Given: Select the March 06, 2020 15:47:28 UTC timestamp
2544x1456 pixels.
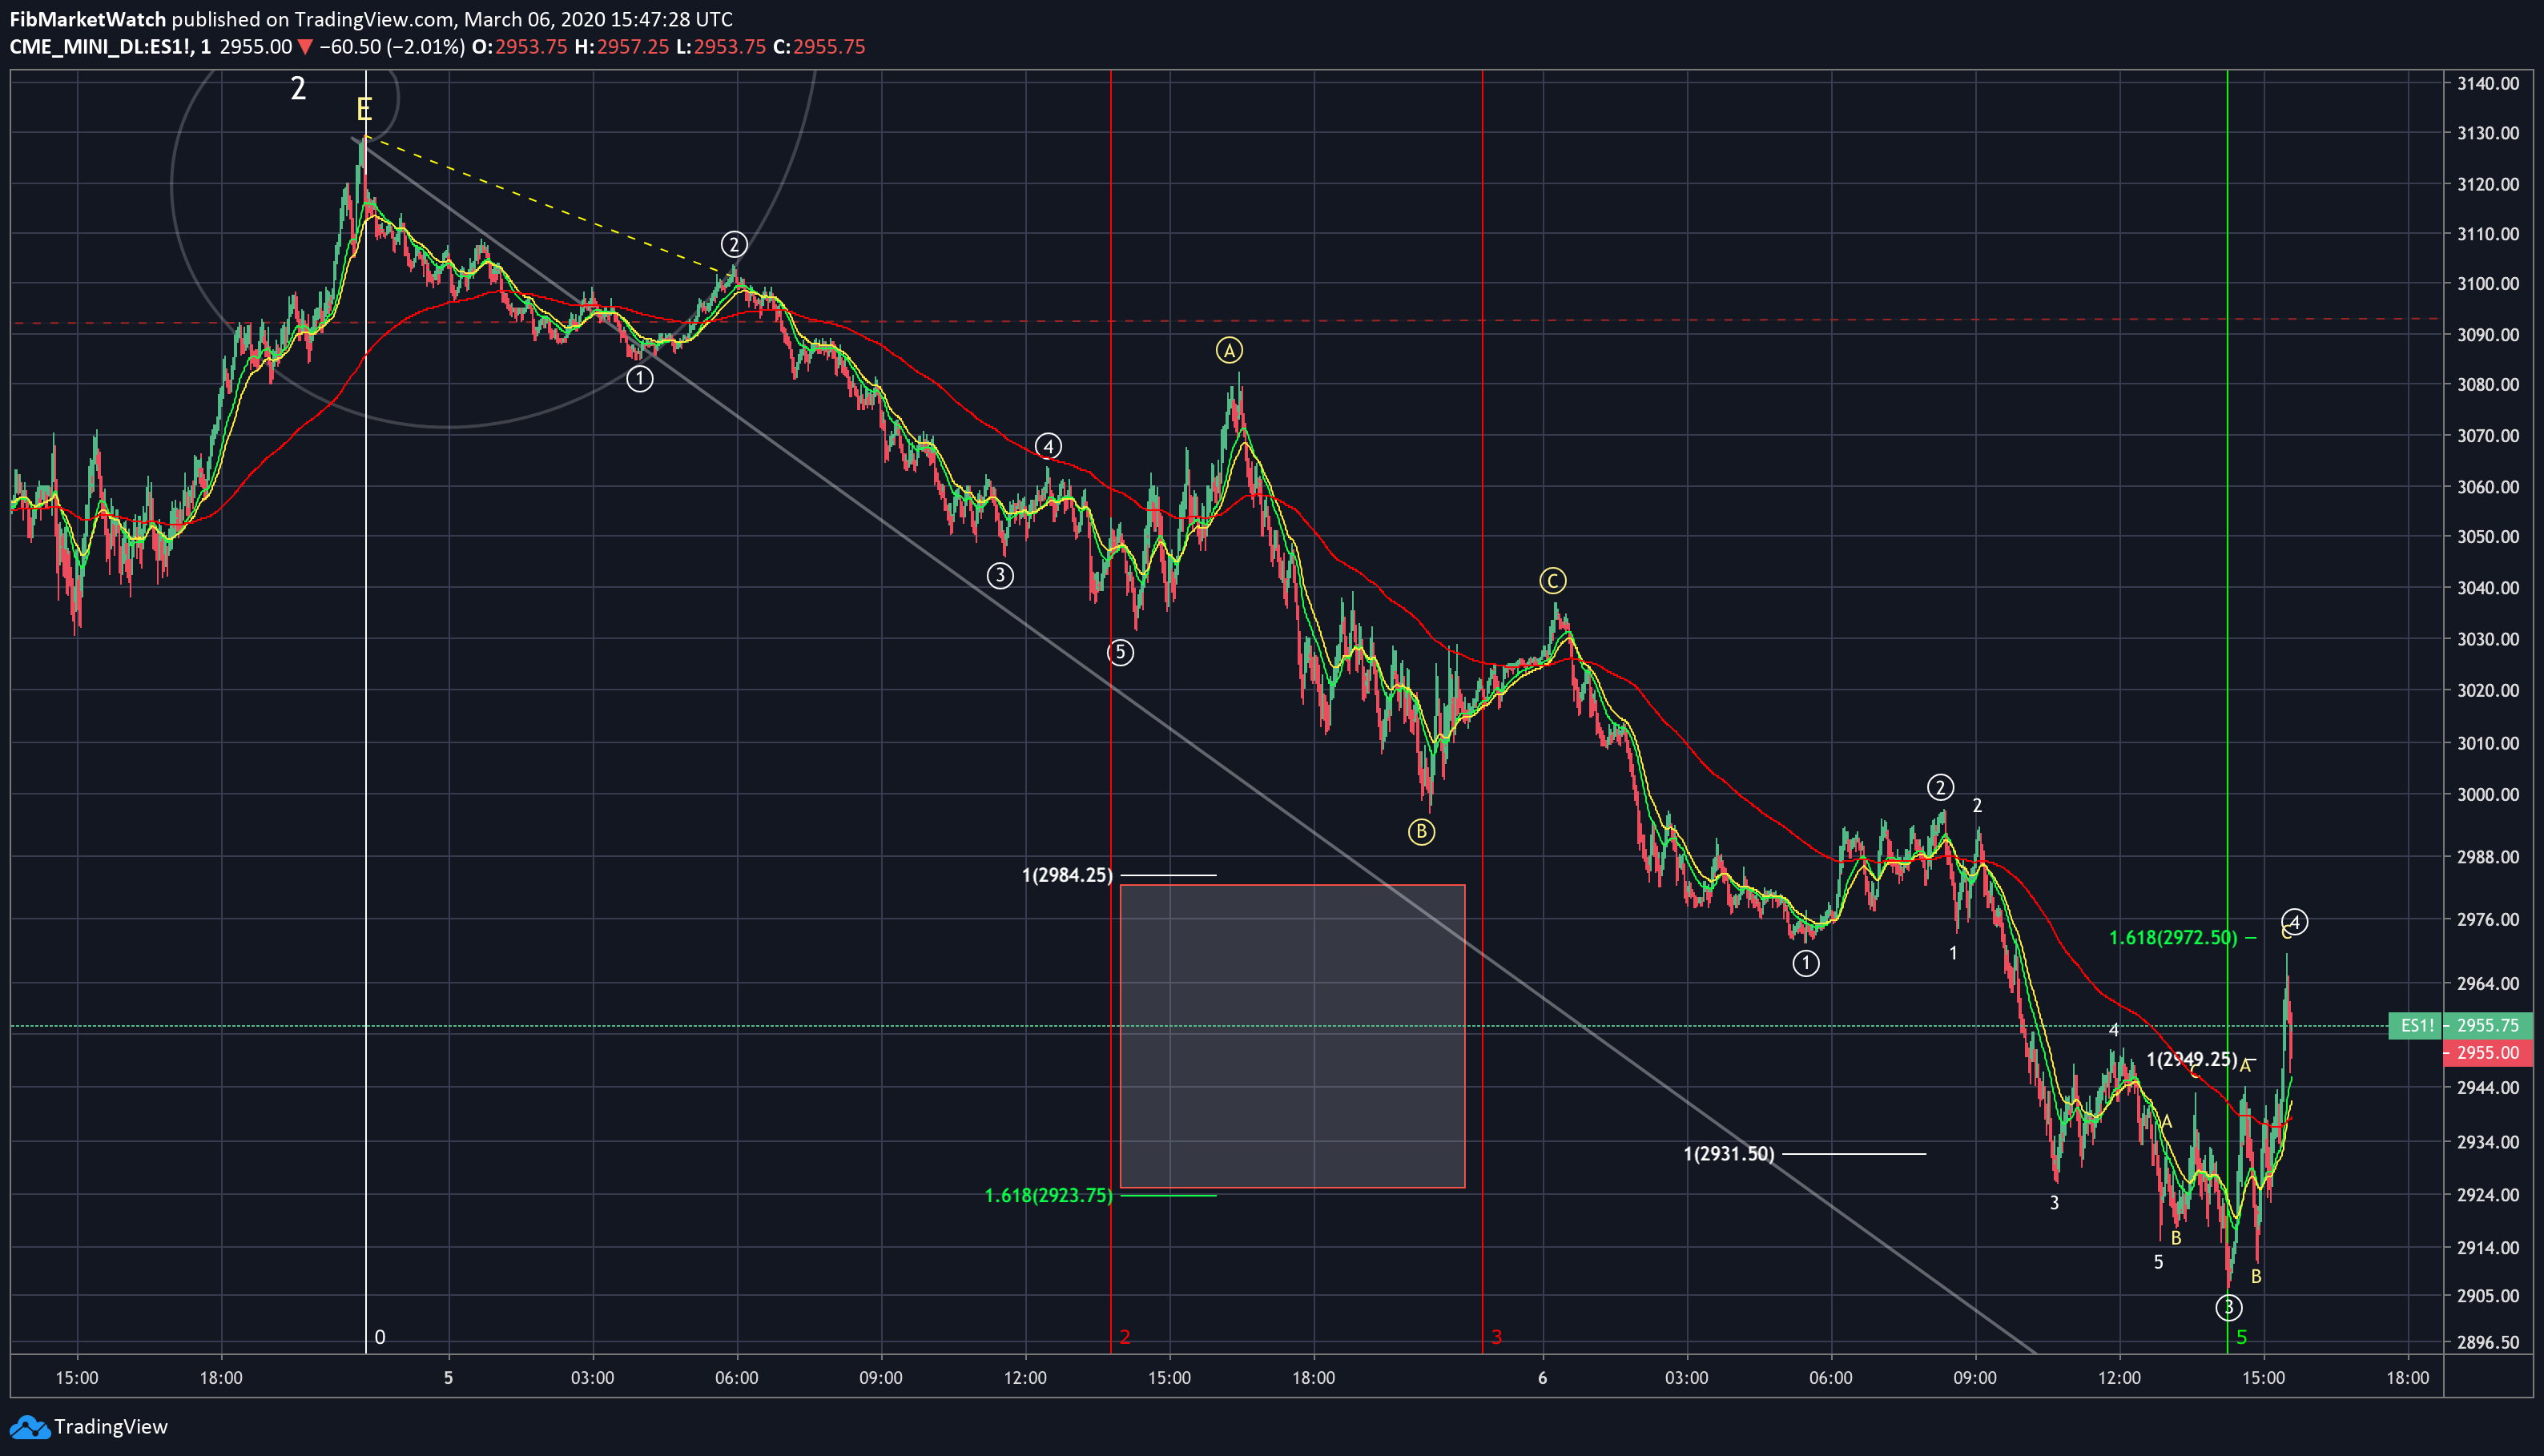Looking at the screenshot, I should pyautogui.click(x=598, y=19).
